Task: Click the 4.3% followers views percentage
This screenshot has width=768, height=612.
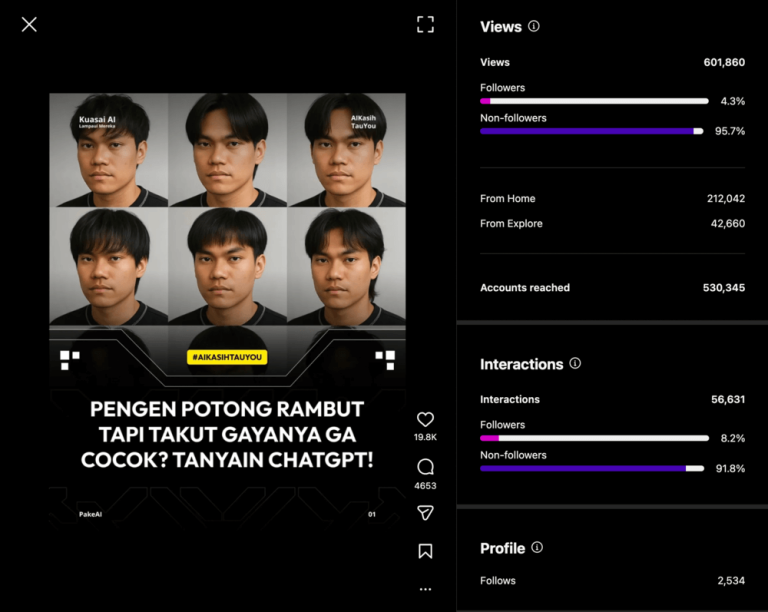Action: click(733, 101)
